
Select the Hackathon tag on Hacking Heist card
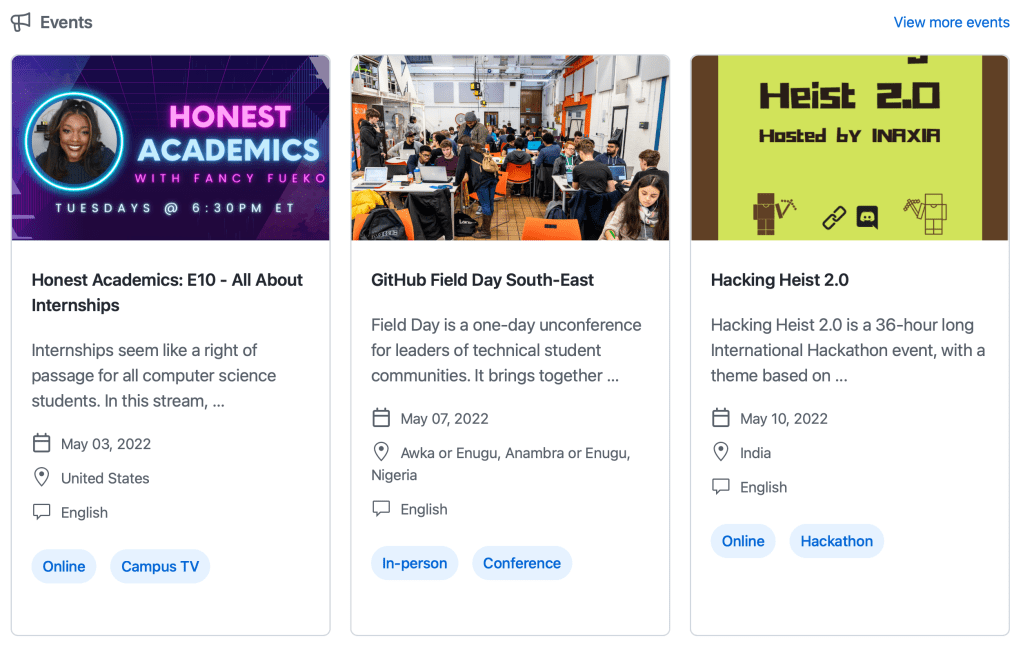pos(836,540)
